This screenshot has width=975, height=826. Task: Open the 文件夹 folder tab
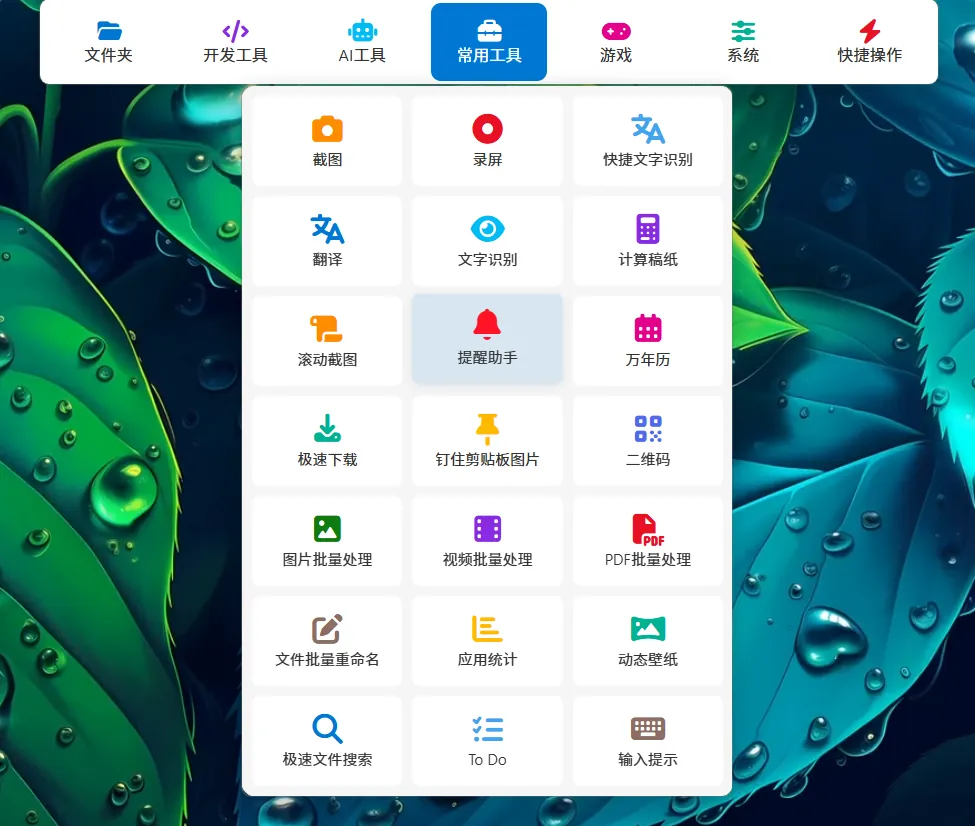click(108, 42)
